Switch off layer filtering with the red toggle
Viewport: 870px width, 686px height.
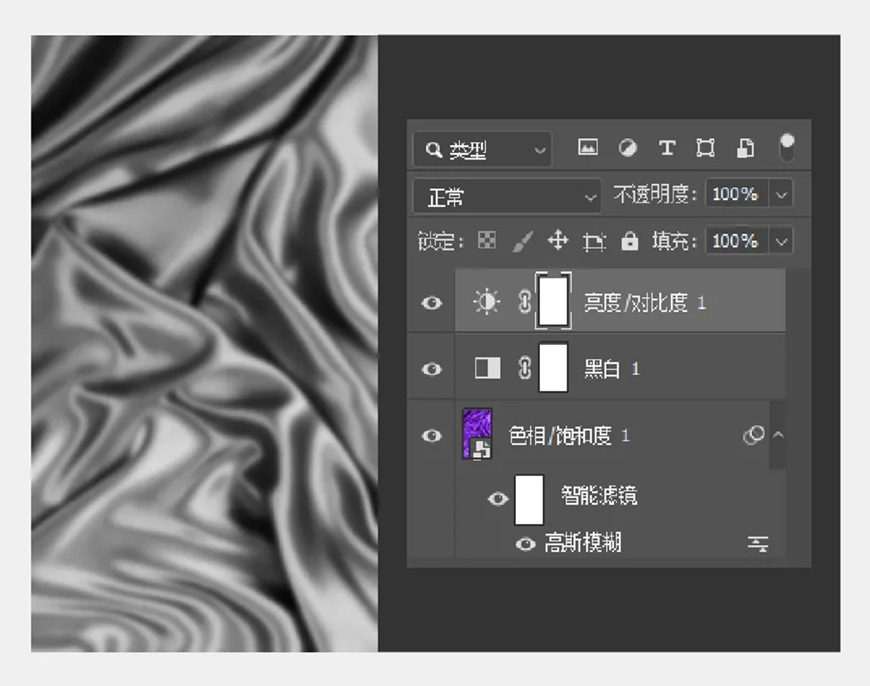click(x=787, y=147)
